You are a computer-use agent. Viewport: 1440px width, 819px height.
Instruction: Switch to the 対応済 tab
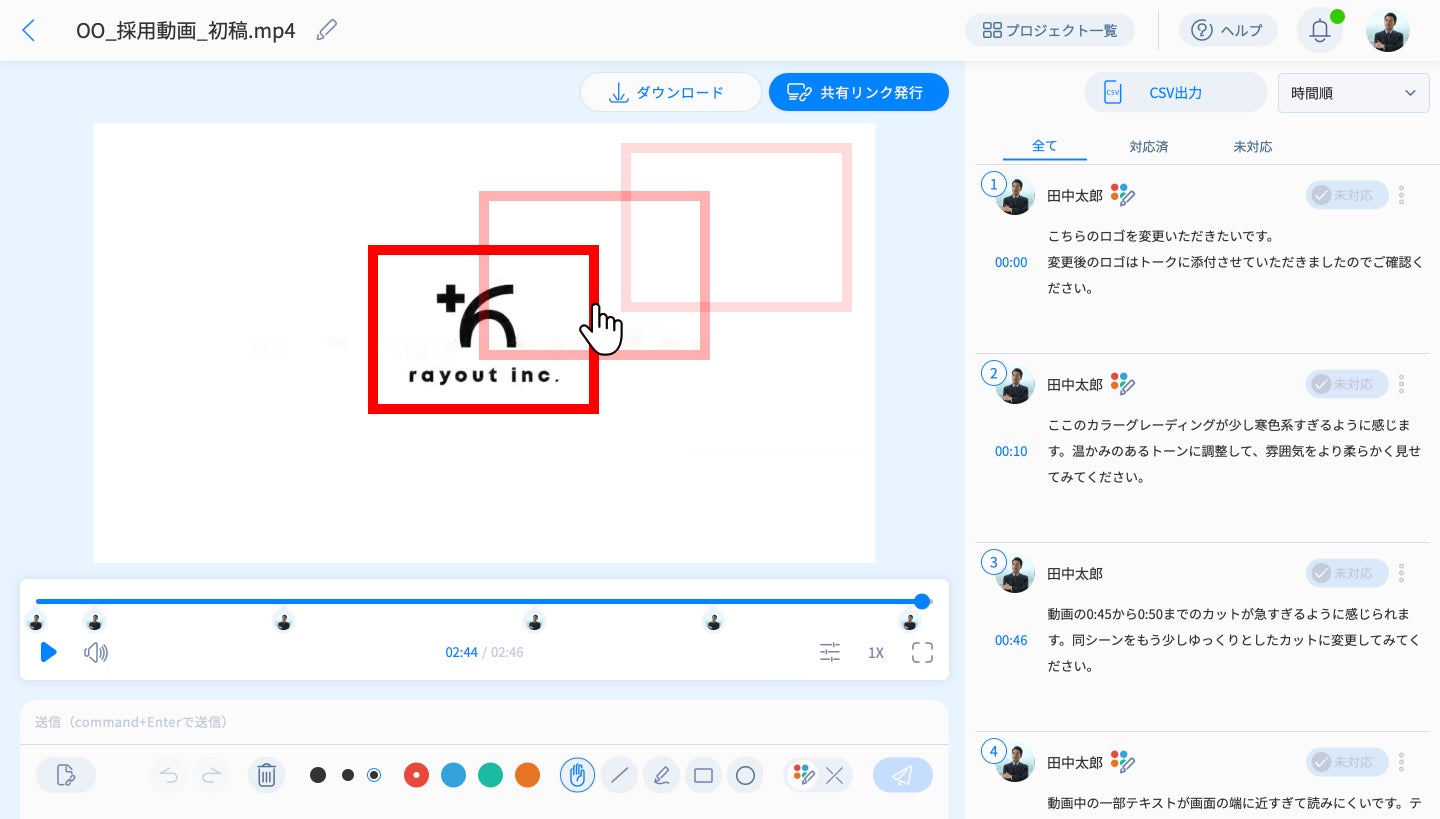[x=1149, y=146]
